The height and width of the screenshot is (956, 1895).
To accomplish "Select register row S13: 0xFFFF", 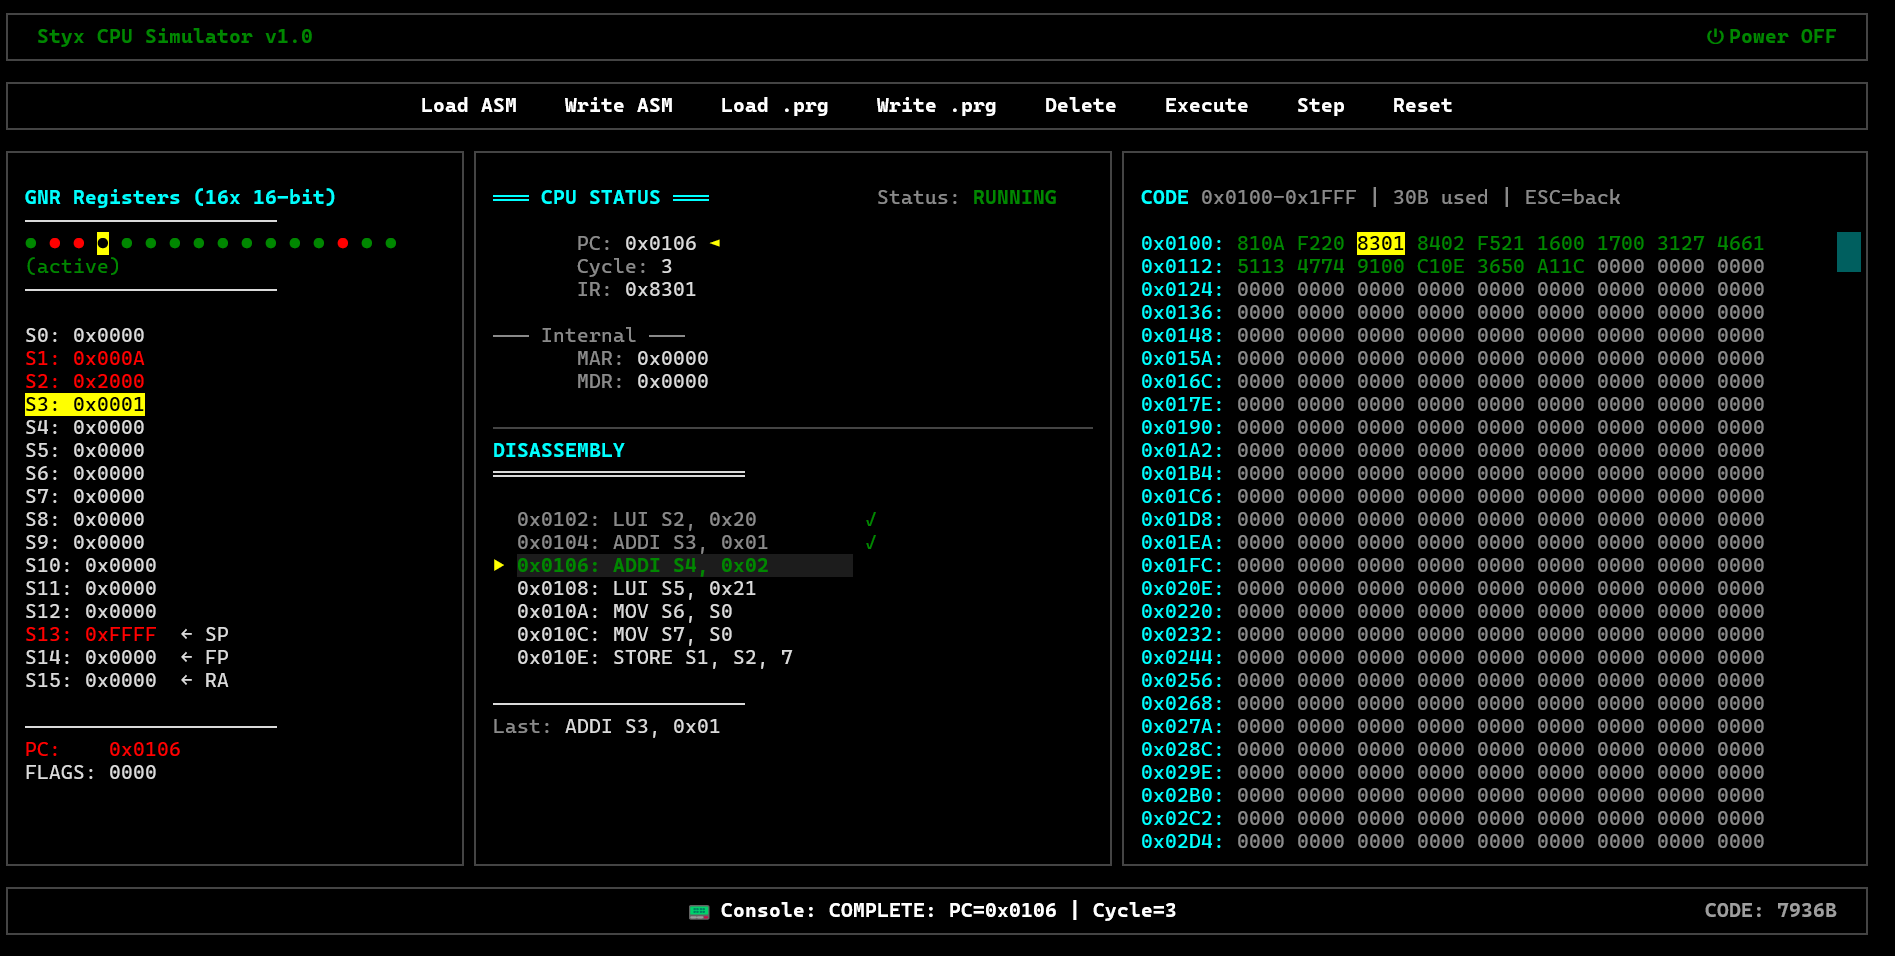I will (x=91, y=634).
